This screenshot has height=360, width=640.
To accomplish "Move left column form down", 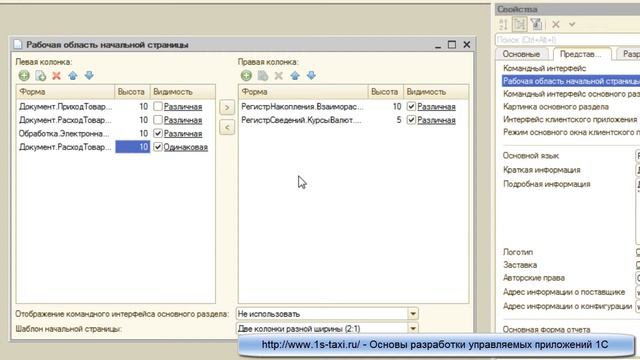I will click(x=89, y=76).
